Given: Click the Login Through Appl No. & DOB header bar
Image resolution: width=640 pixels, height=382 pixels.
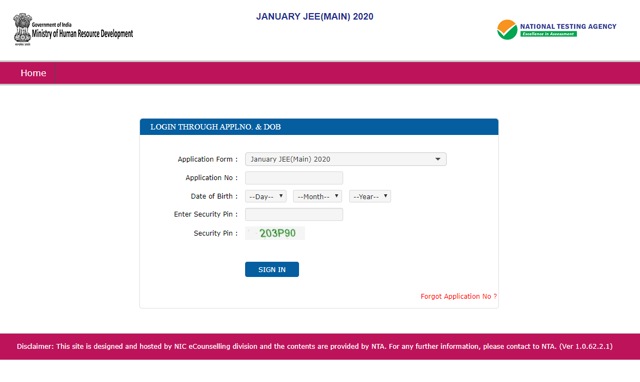Looking at the screenshot, I should (319, 127).
